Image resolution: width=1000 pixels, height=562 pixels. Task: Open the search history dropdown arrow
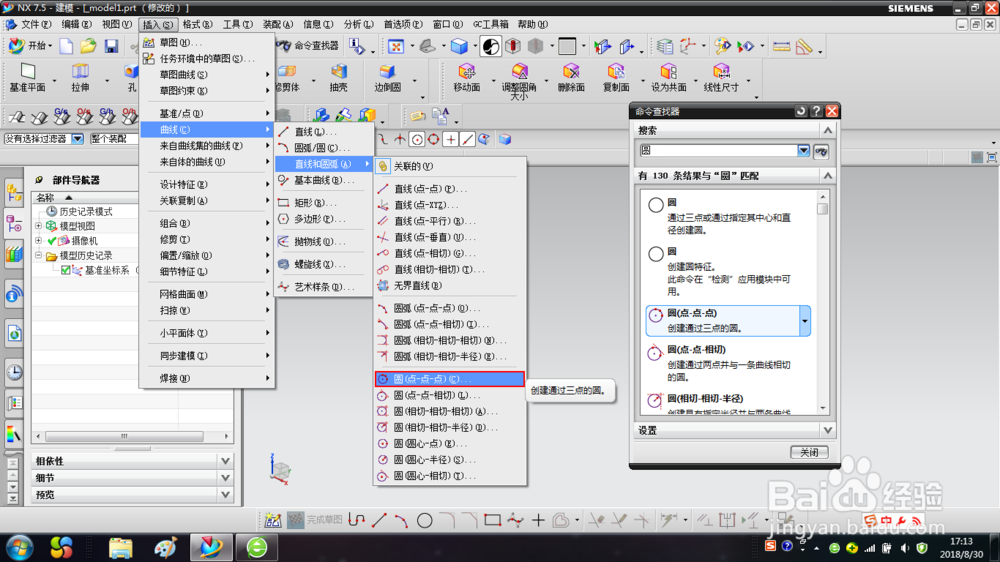[803, 151]
